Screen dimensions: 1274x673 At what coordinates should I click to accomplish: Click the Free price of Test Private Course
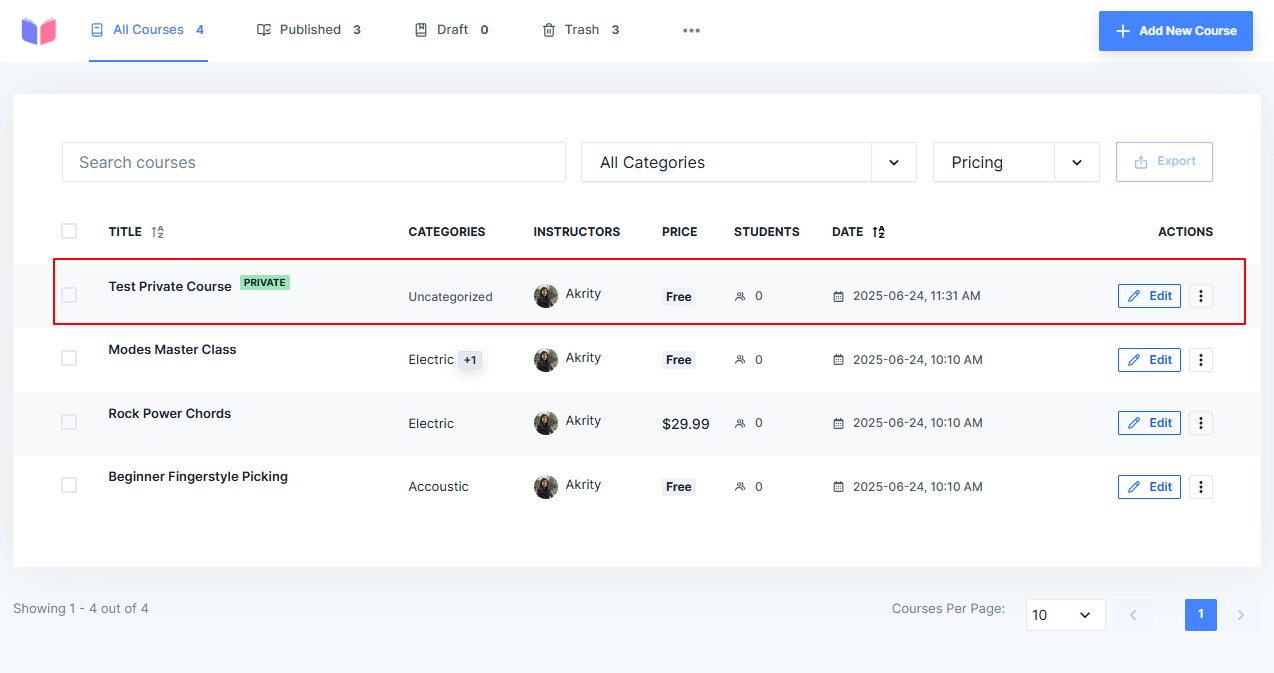pyautogui.click(x=679, y=297)
